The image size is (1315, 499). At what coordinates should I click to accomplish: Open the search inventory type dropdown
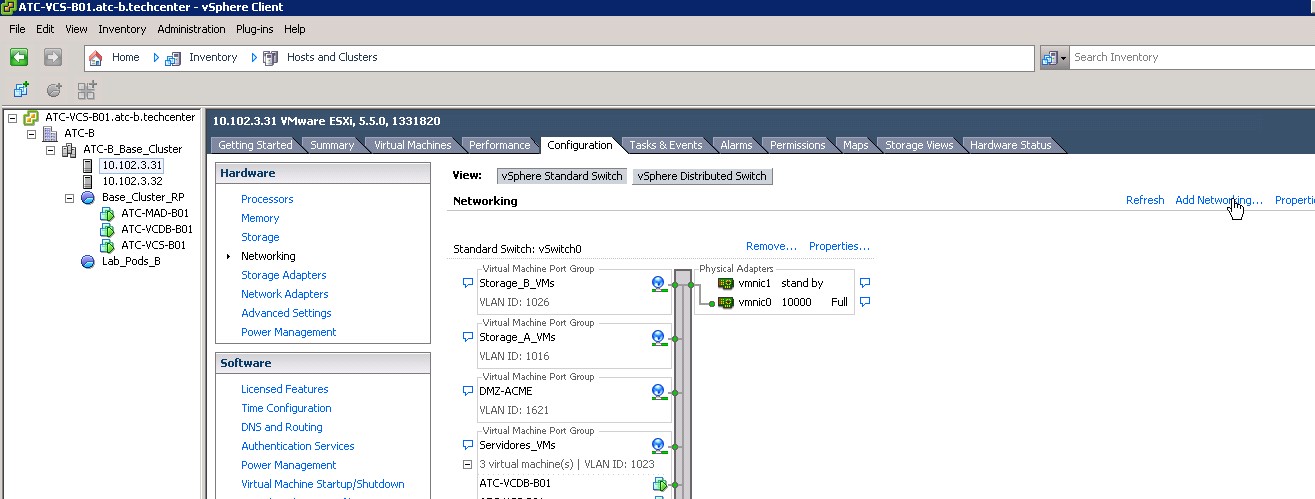pyautogui.click(x=1054, y=58)
